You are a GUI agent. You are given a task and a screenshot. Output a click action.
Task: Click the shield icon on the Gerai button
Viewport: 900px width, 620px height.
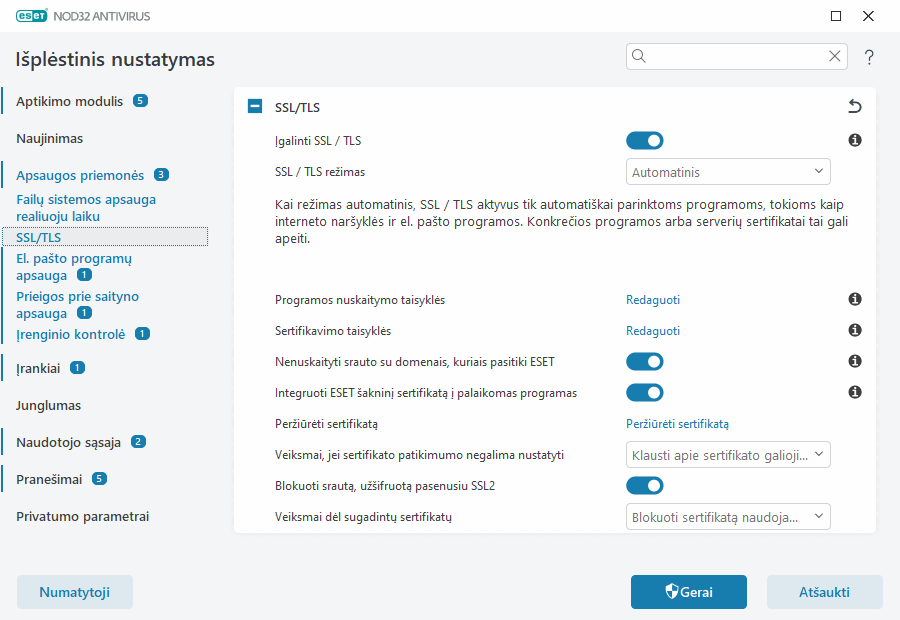click(673, 591)
